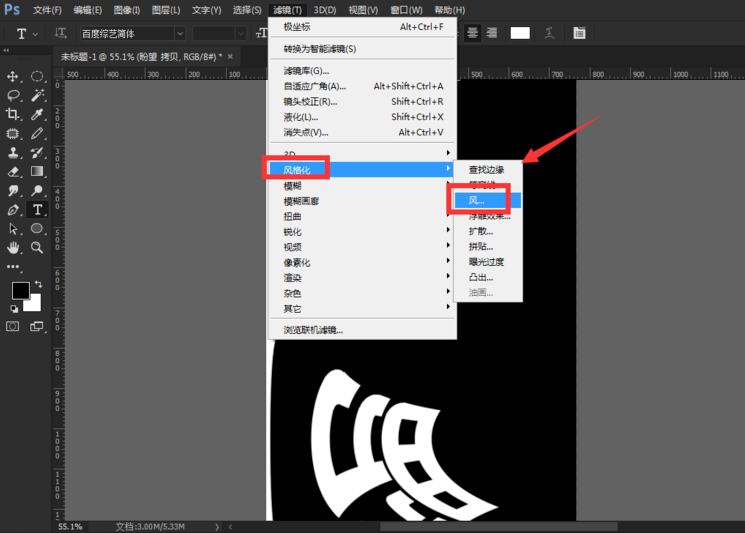The width and height of the screenshot is (745, 533).
Task: Toggle the Character and Paragraph panels icon
Action: tap(579, 33)
